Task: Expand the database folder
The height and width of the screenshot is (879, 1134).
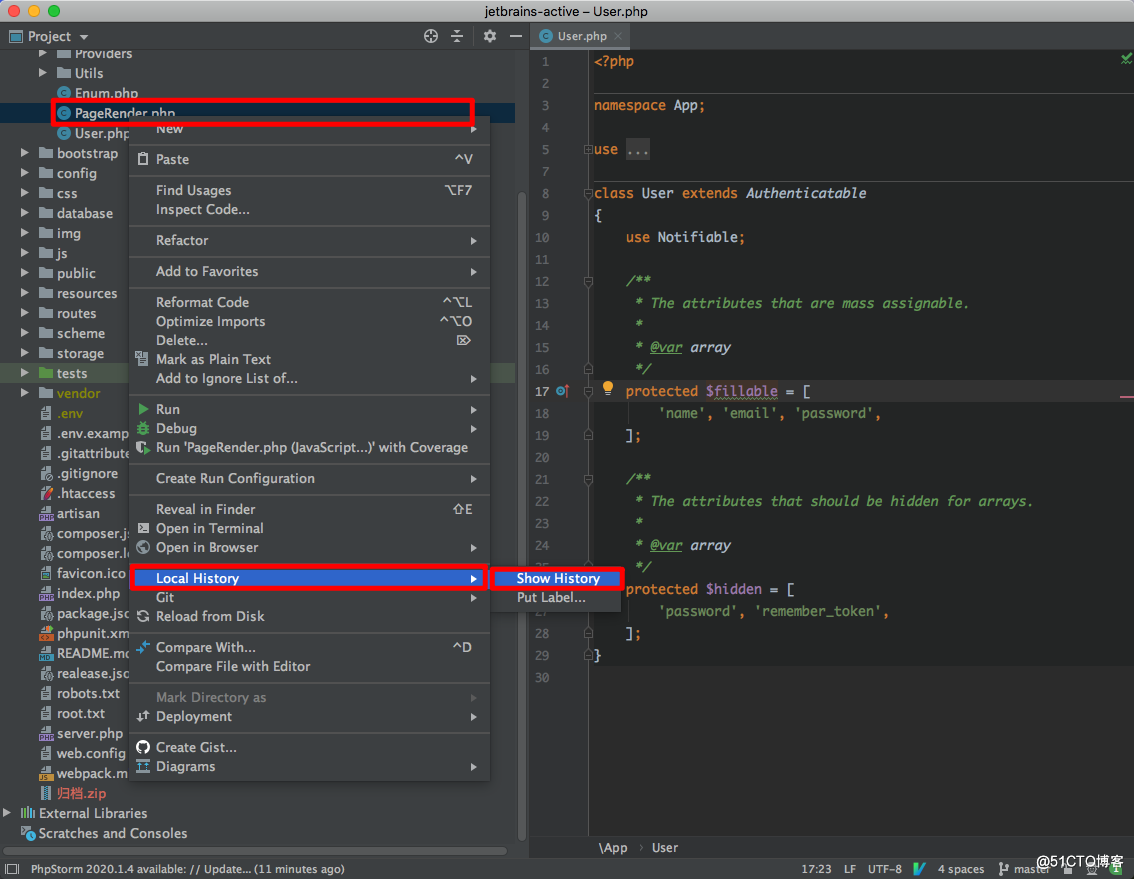Action: [x=25, y=213]
